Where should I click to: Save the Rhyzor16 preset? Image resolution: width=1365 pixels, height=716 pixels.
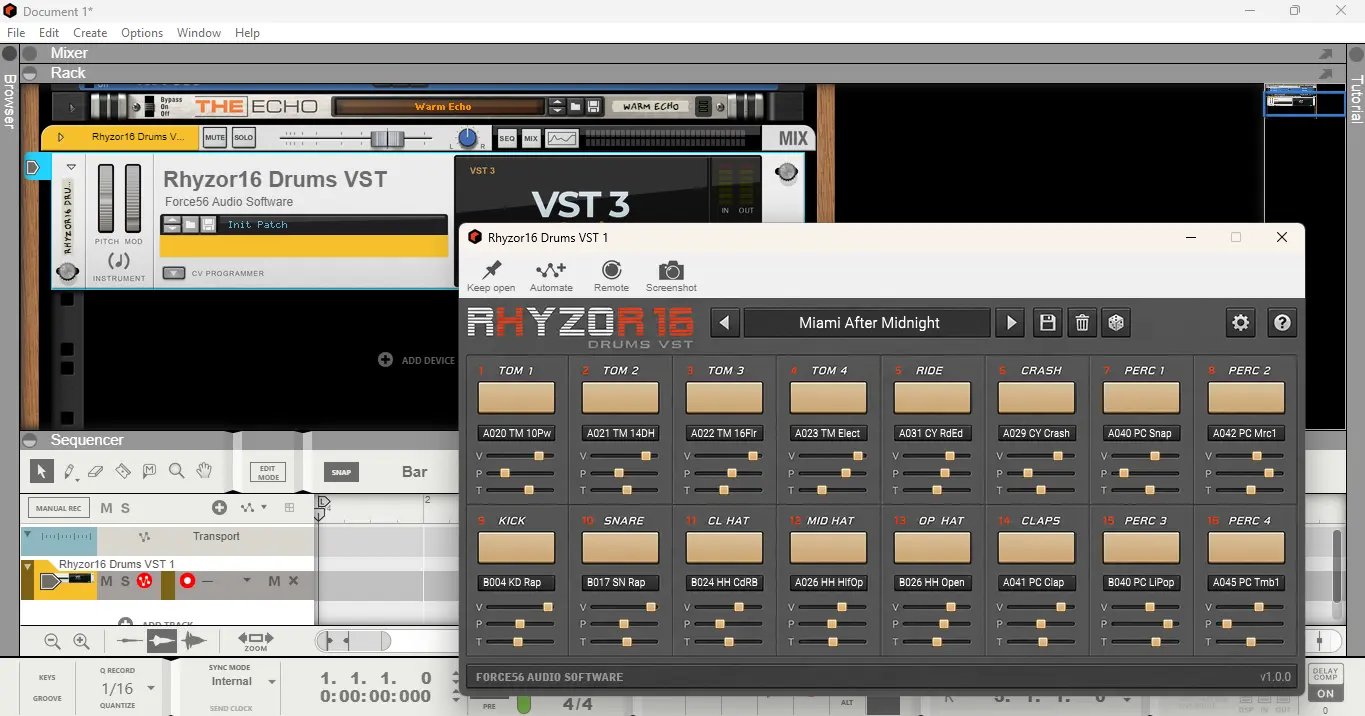pos(1047,323)
